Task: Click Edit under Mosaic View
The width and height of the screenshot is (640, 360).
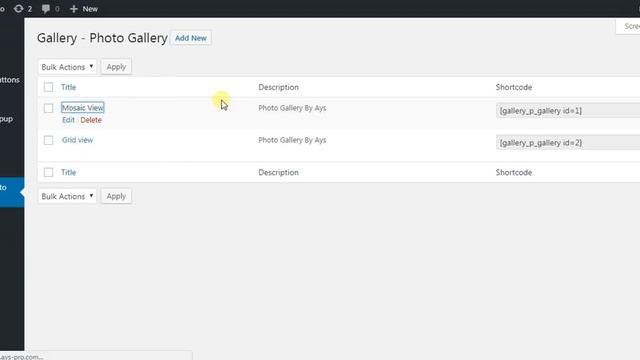Action: pos(68,120)
